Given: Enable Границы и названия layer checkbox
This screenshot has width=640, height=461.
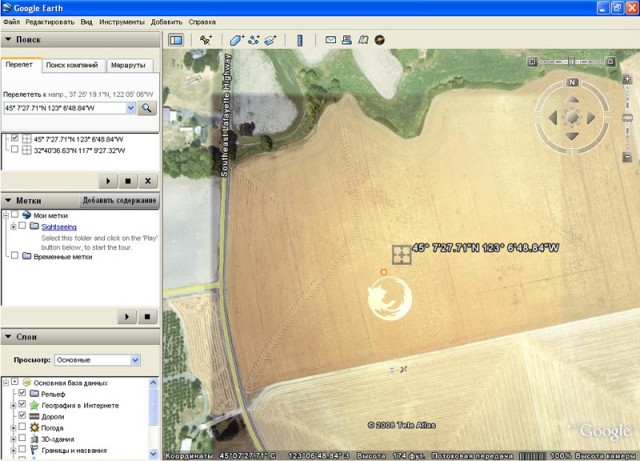Looking at the screenshot, I should coord(22,449).
